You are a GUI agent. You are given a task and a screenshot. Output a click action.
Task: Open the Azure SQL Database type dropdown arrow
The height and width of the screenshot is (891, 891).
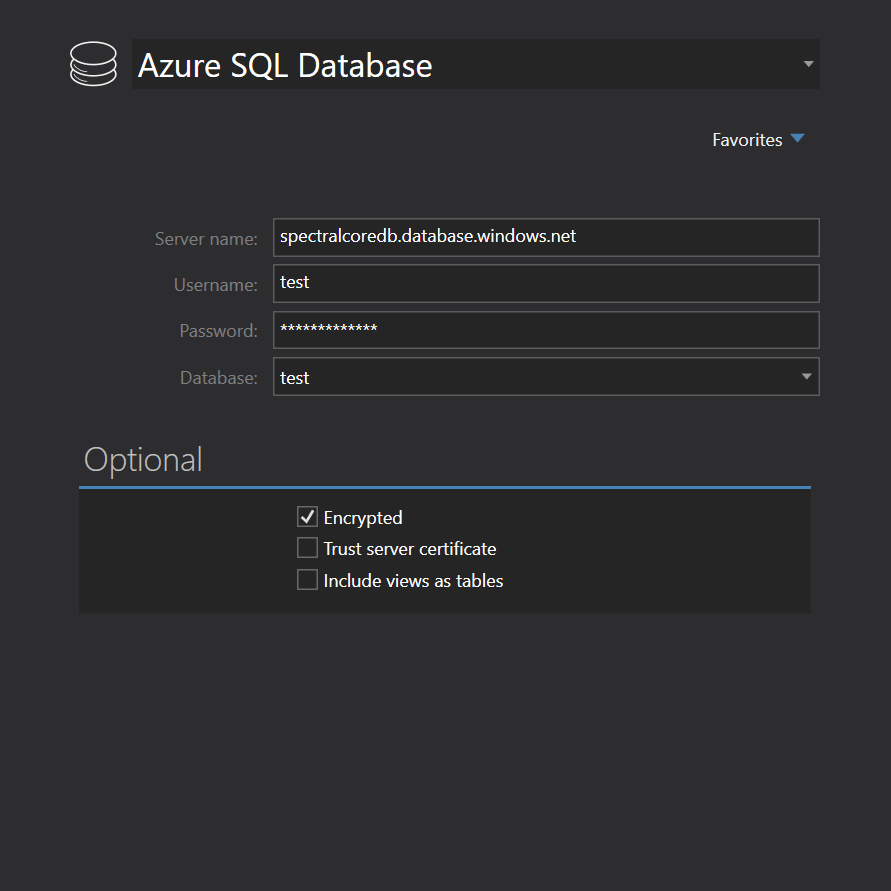click(808, 64)
